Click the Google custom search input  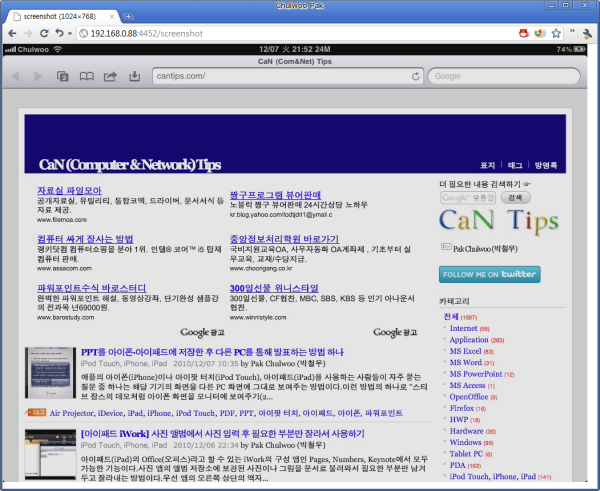tap(468, 198)
